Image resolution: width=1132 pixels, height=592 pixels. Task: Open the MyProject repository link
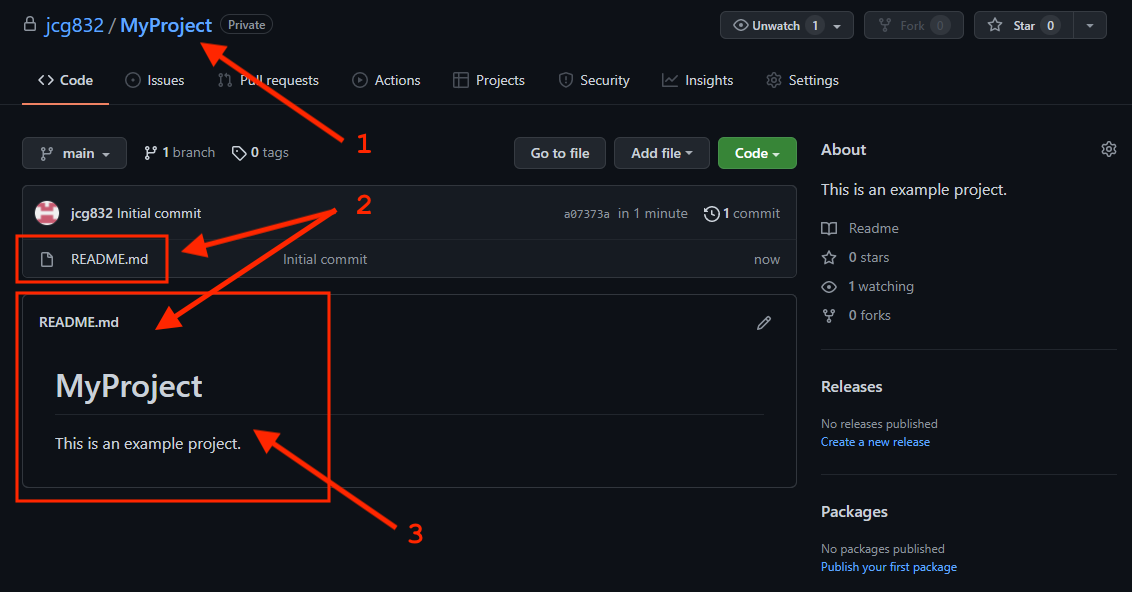[166, 25]
